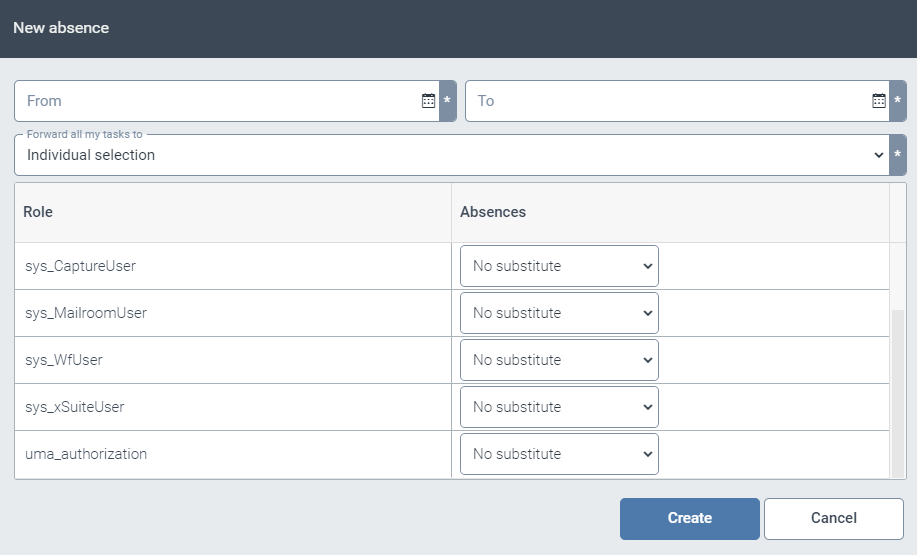Viewport: 917px width, 555px height.
Task: Open substitute dropdown for sys_CaptureUser
Action: tap(559, 266)
